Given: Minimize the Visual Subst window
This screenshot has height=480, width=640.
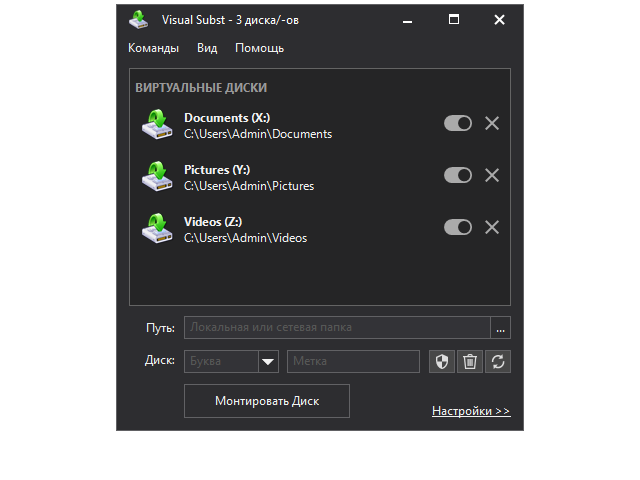Looking at the screenshot, I should click(407, 20).
